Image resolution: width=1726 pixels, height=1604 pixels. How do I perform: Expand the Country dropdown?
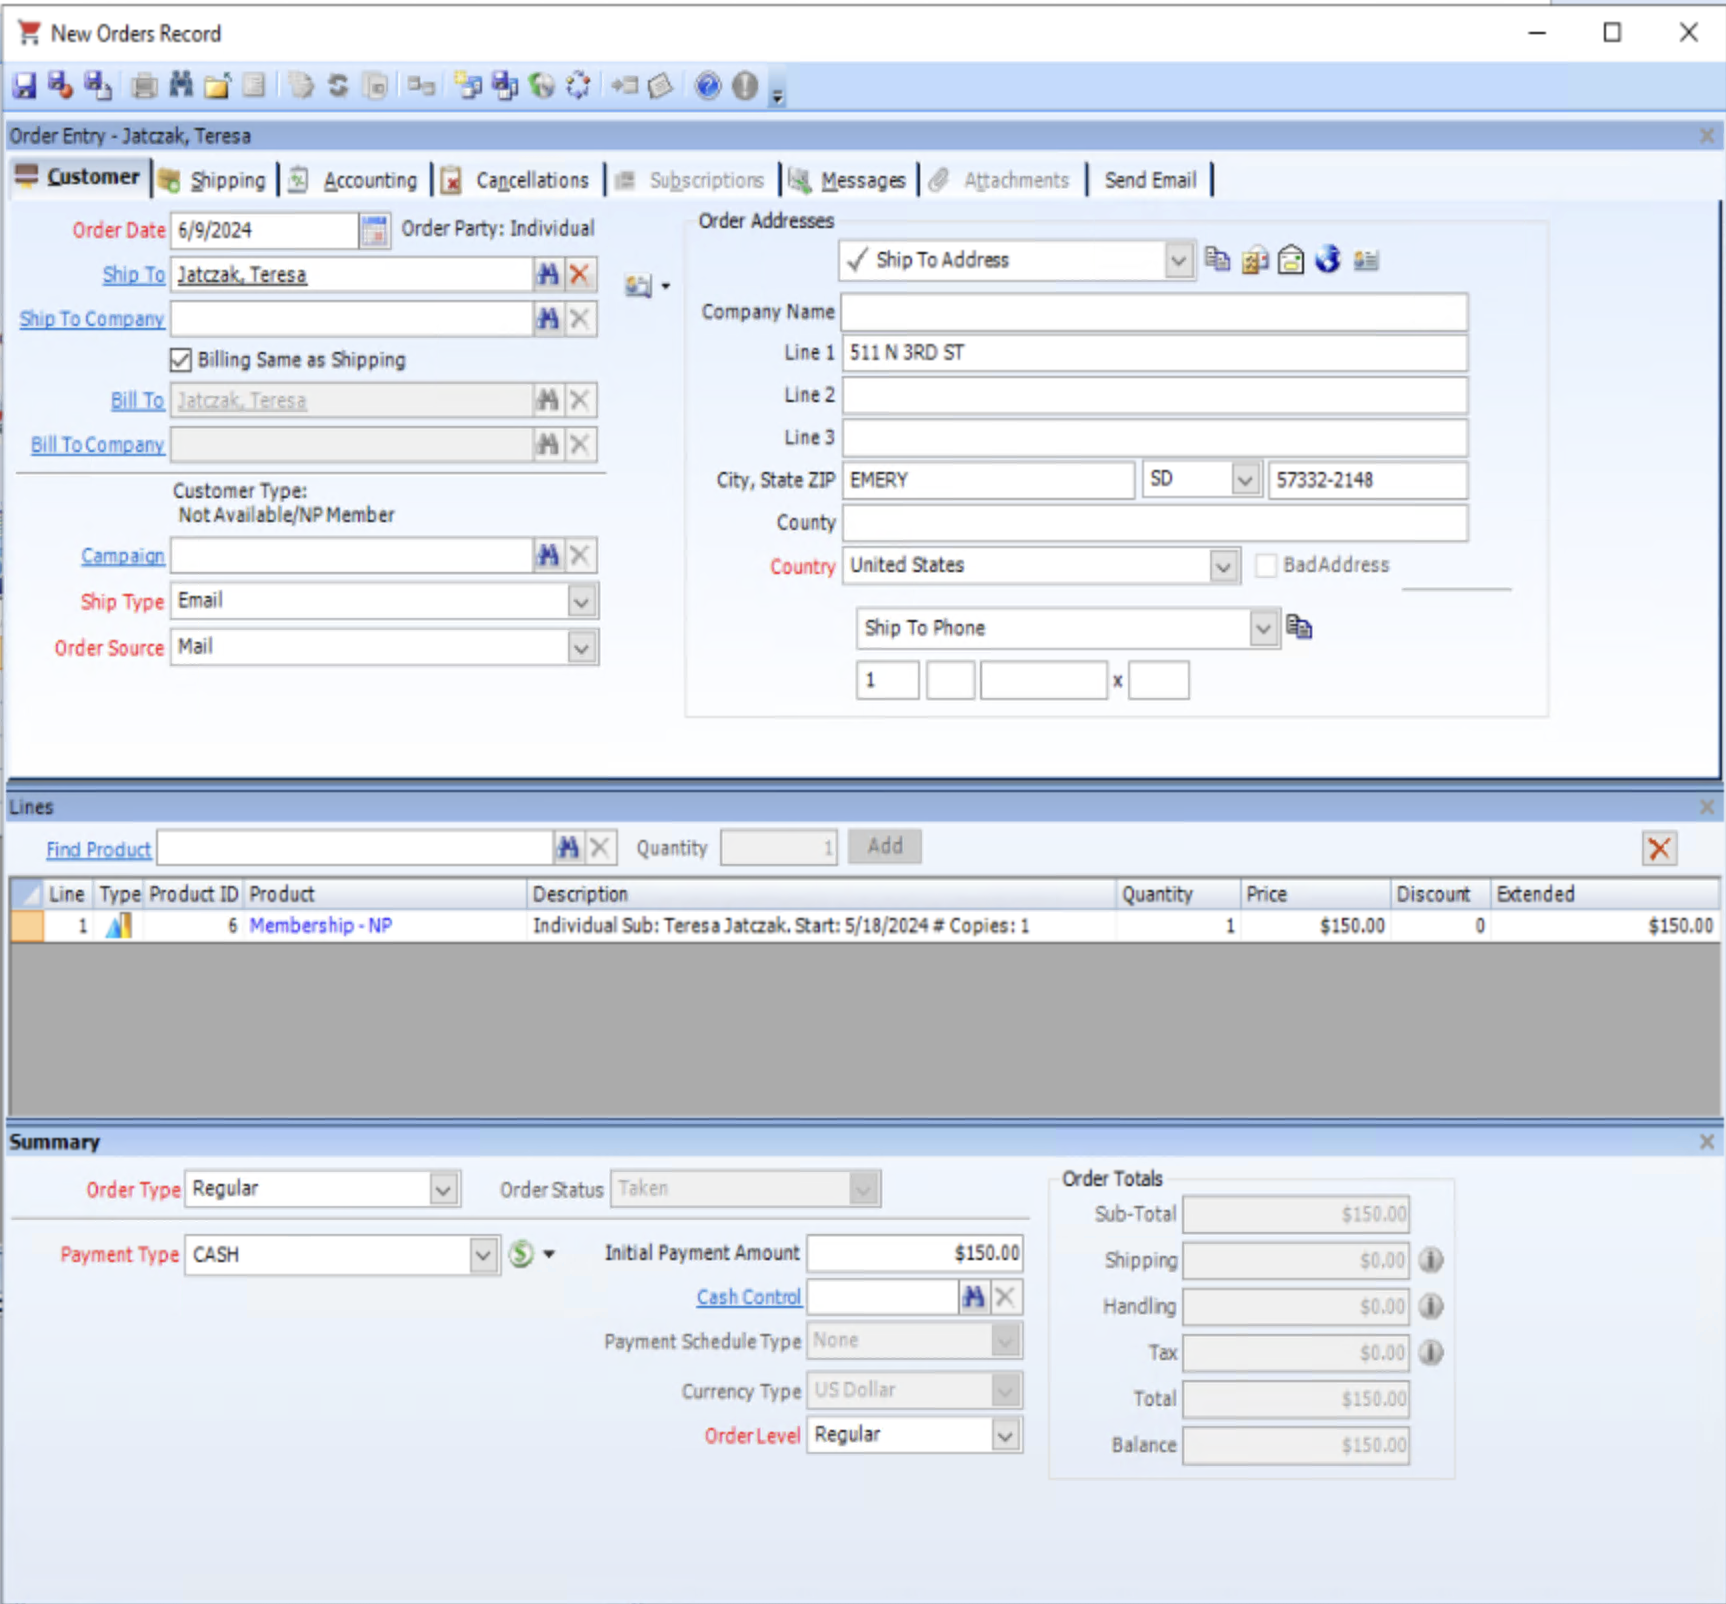coord(1224,565)
